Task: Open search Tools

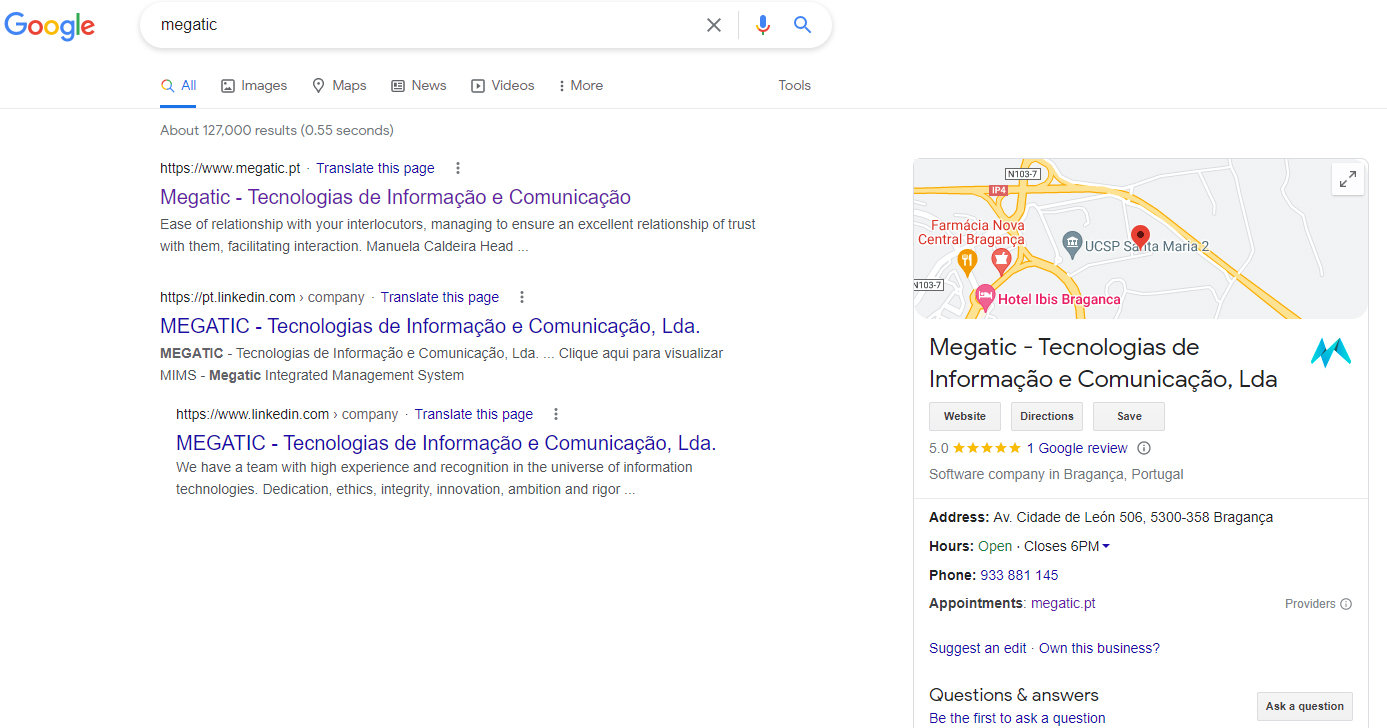Action: point(794,86)
